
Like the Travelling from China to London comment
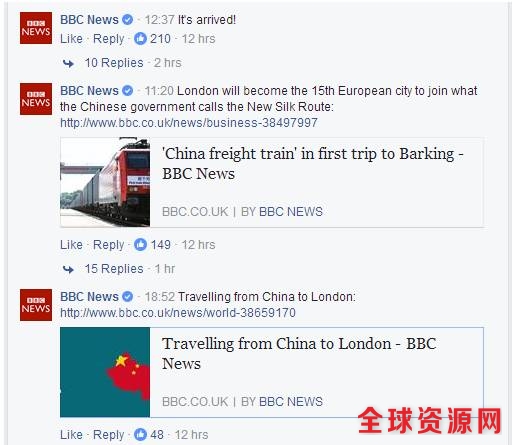point(71,435)
